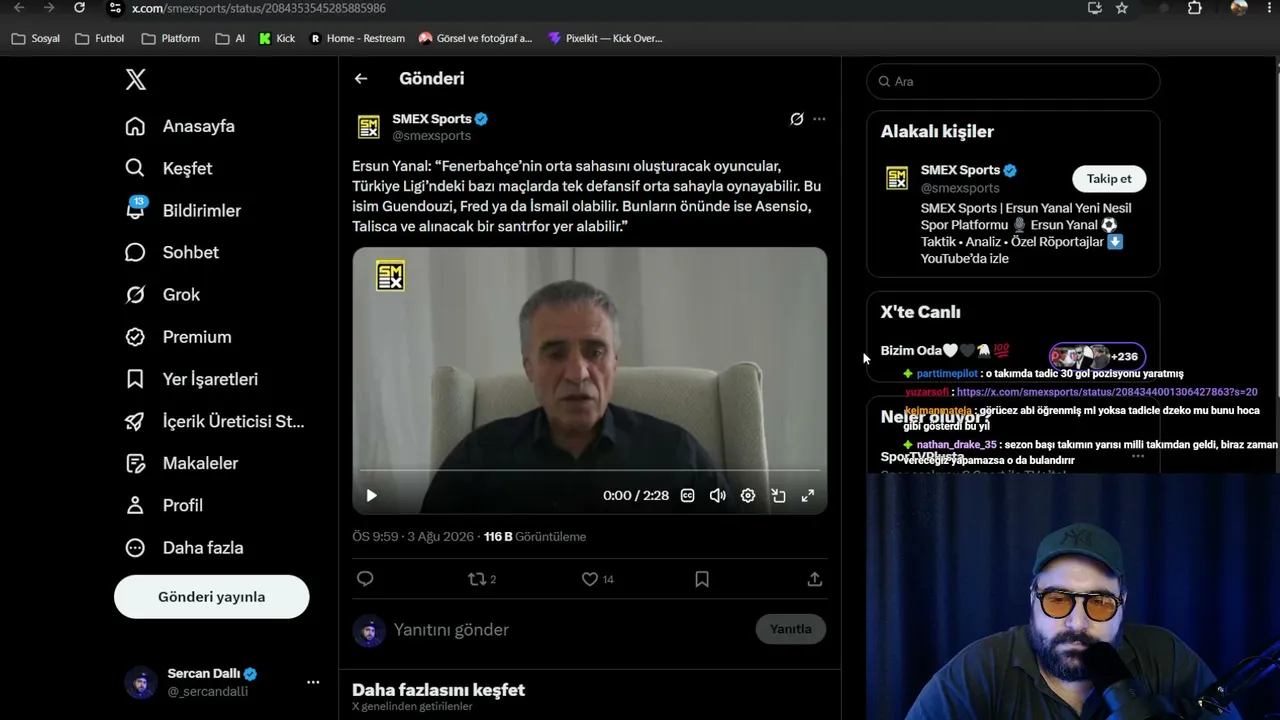Open the post's more options menu
Image resolution: width=1280 pixels, height=720 pixels.
[x=819, y=119]
